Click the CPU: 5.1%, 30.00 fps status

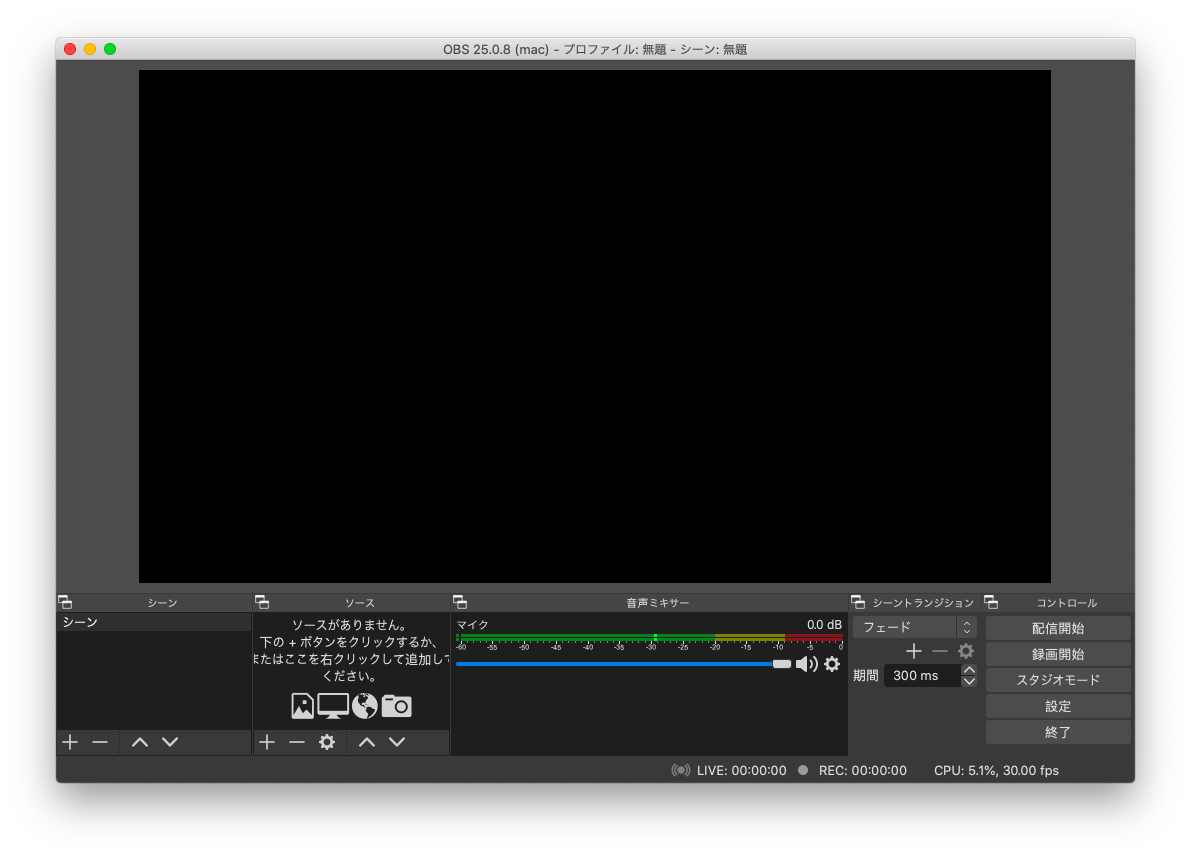pyautogui.click(x=996, y=770)
